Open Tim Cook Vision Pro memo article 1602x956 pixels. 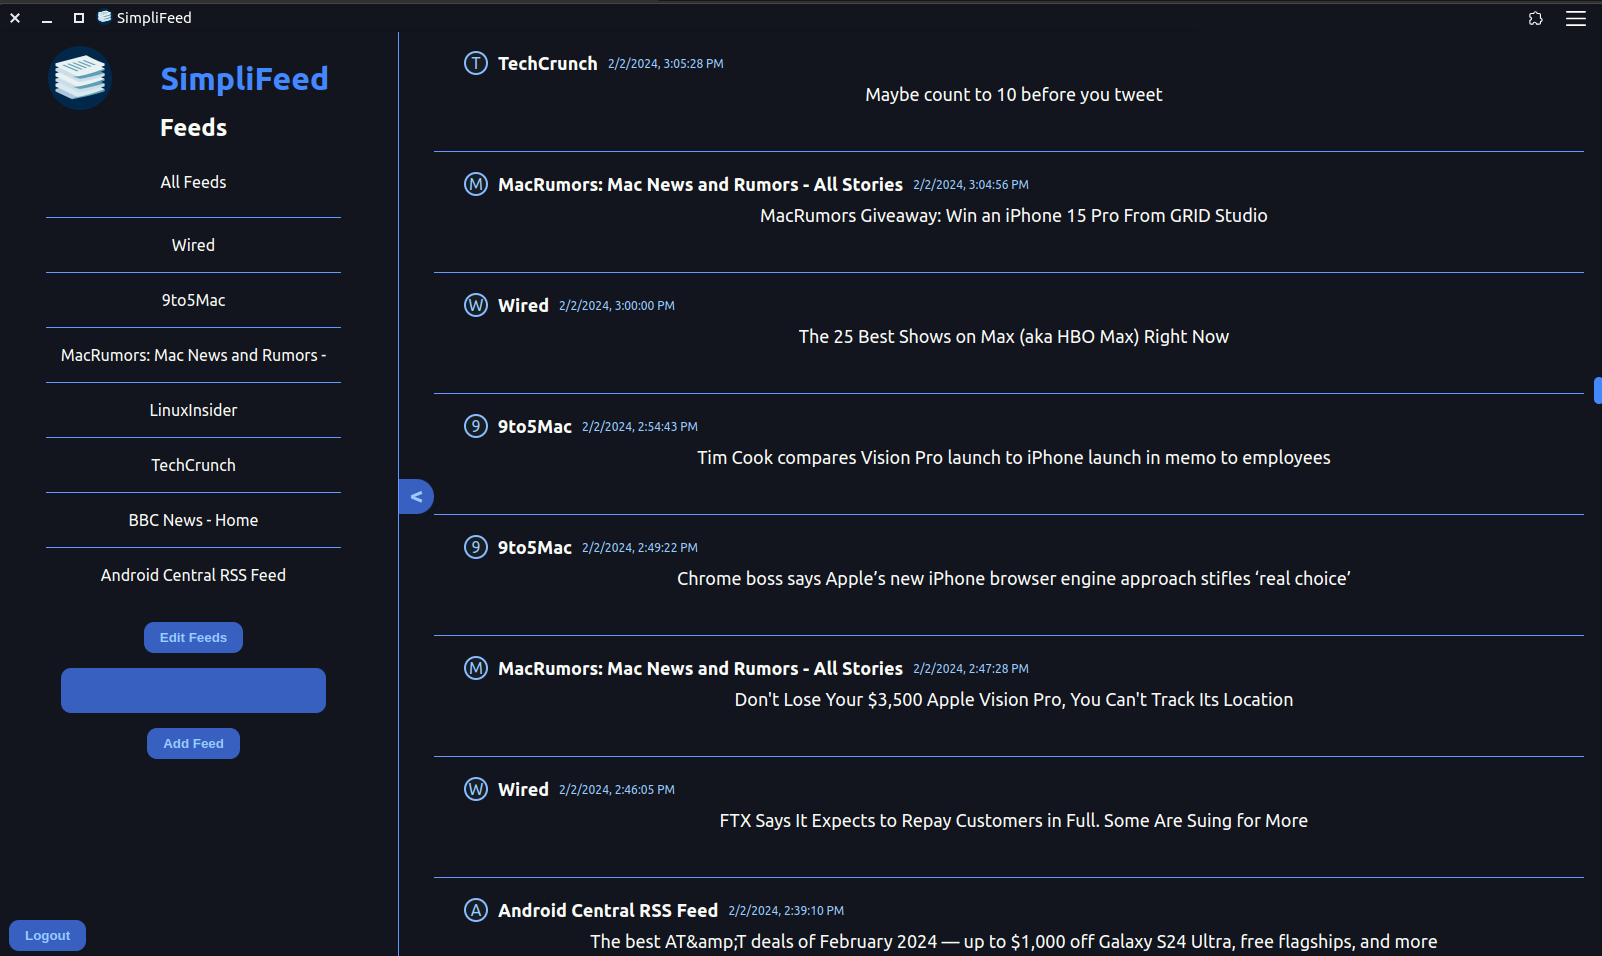point(1013,457)
